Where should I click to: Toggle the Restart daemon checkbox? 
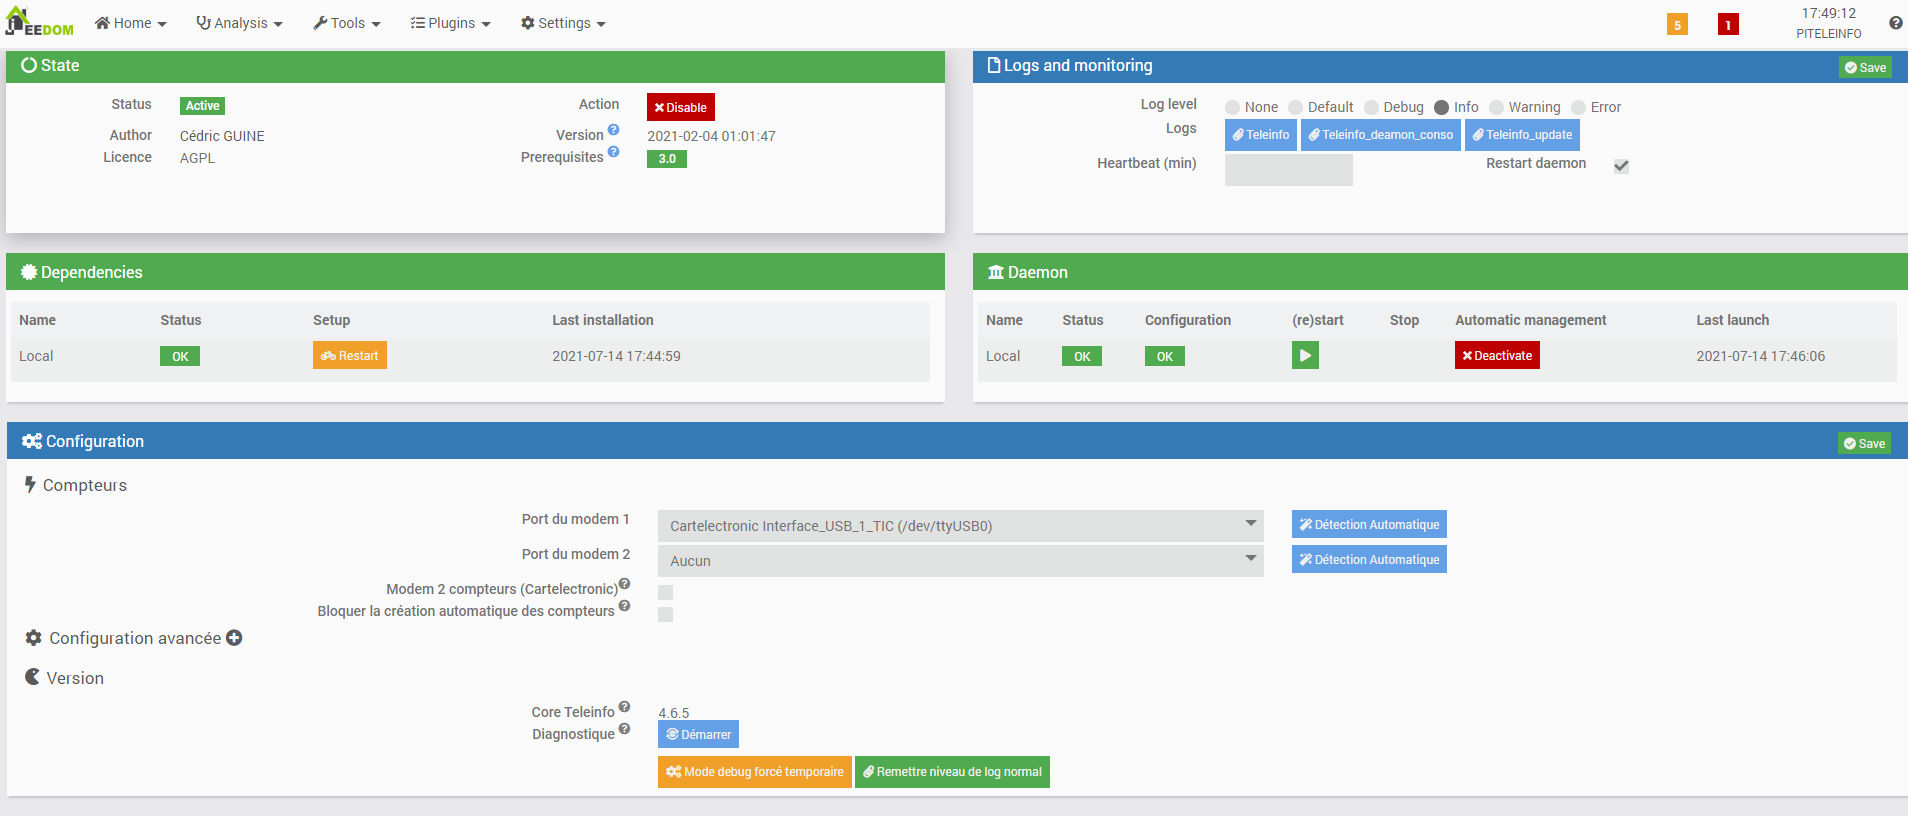click(1621, 166)
